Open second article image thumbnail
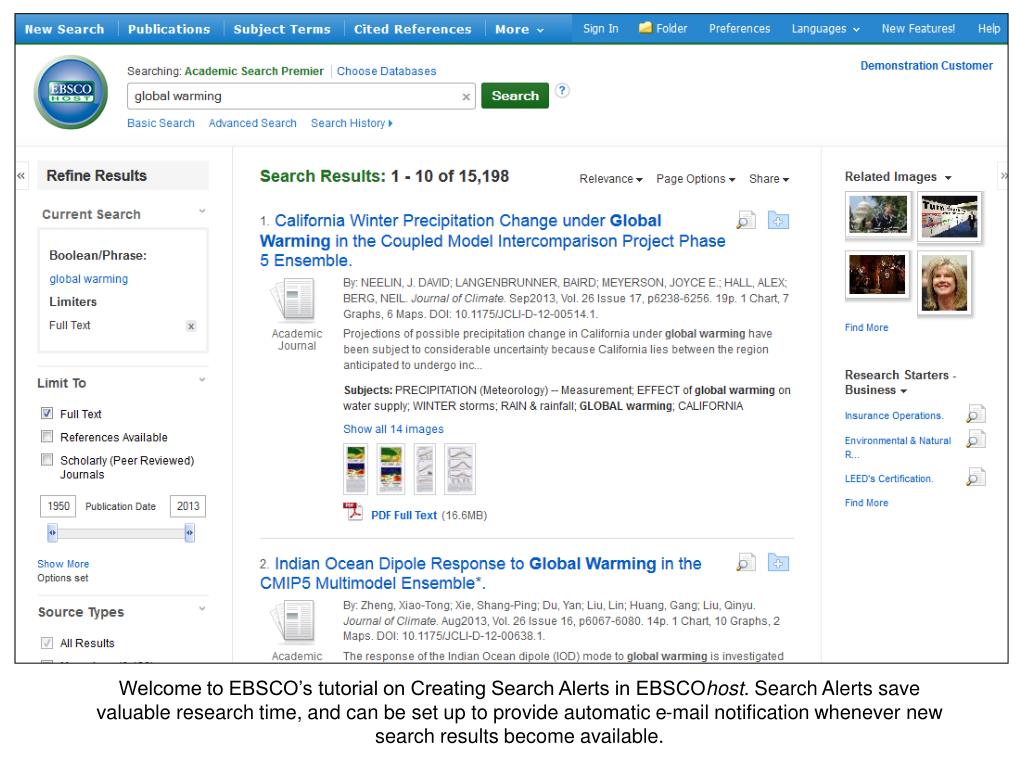The width and height of the screenshot is (1024, 768). tap(391, 469)
